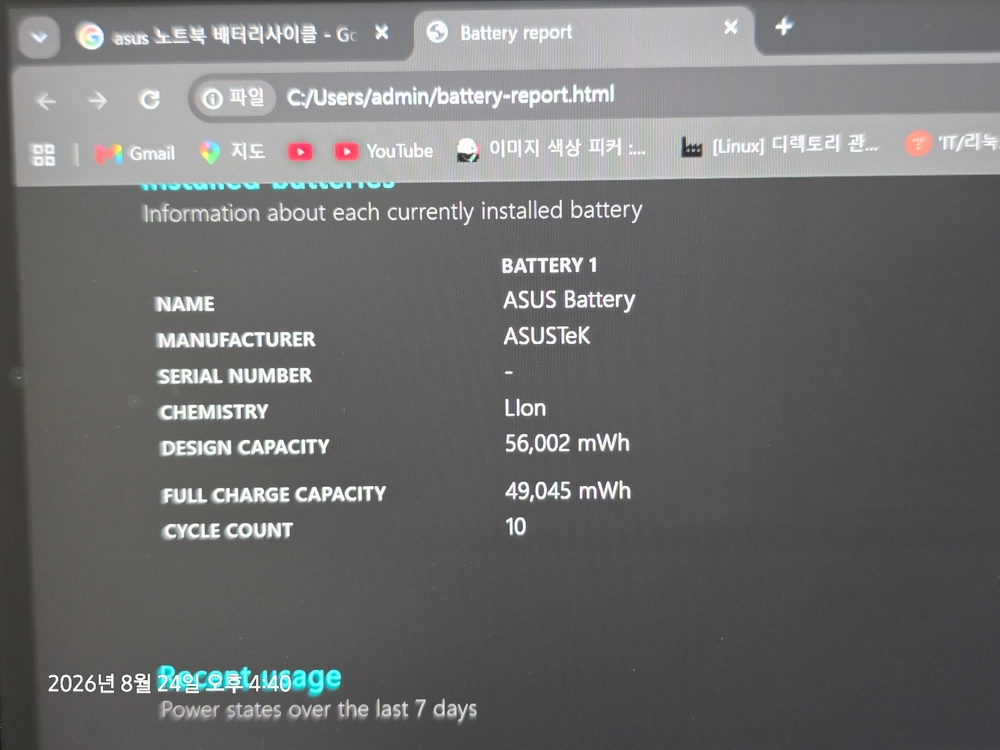Open the [Linux] 디렉토리 bookmark
This screenshot has height=750, width=1000.
(779, 145)
